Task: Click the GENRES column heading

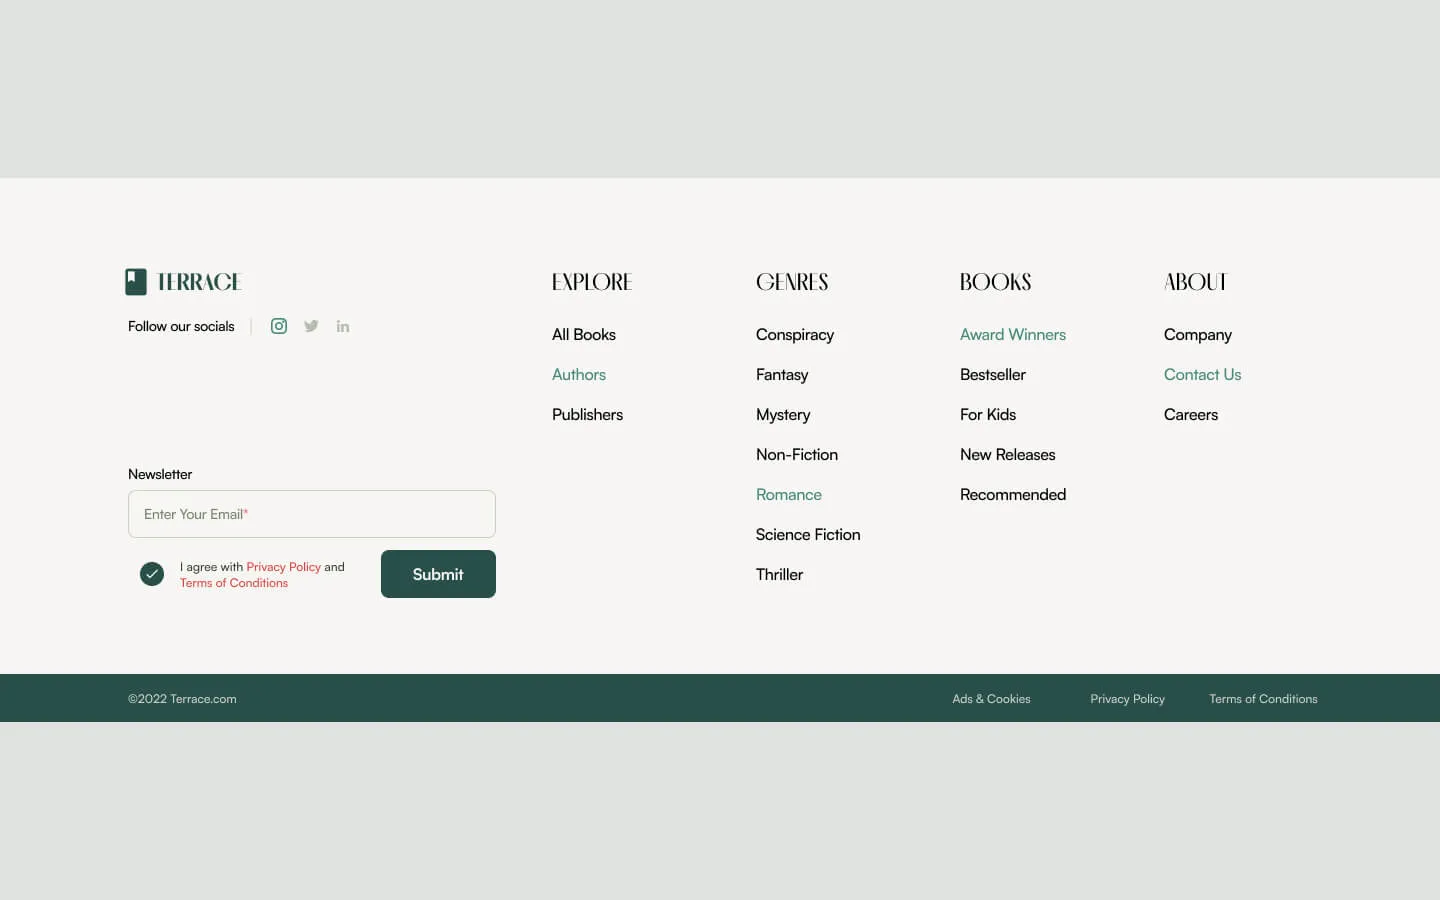Action: (x=792, y=282)
